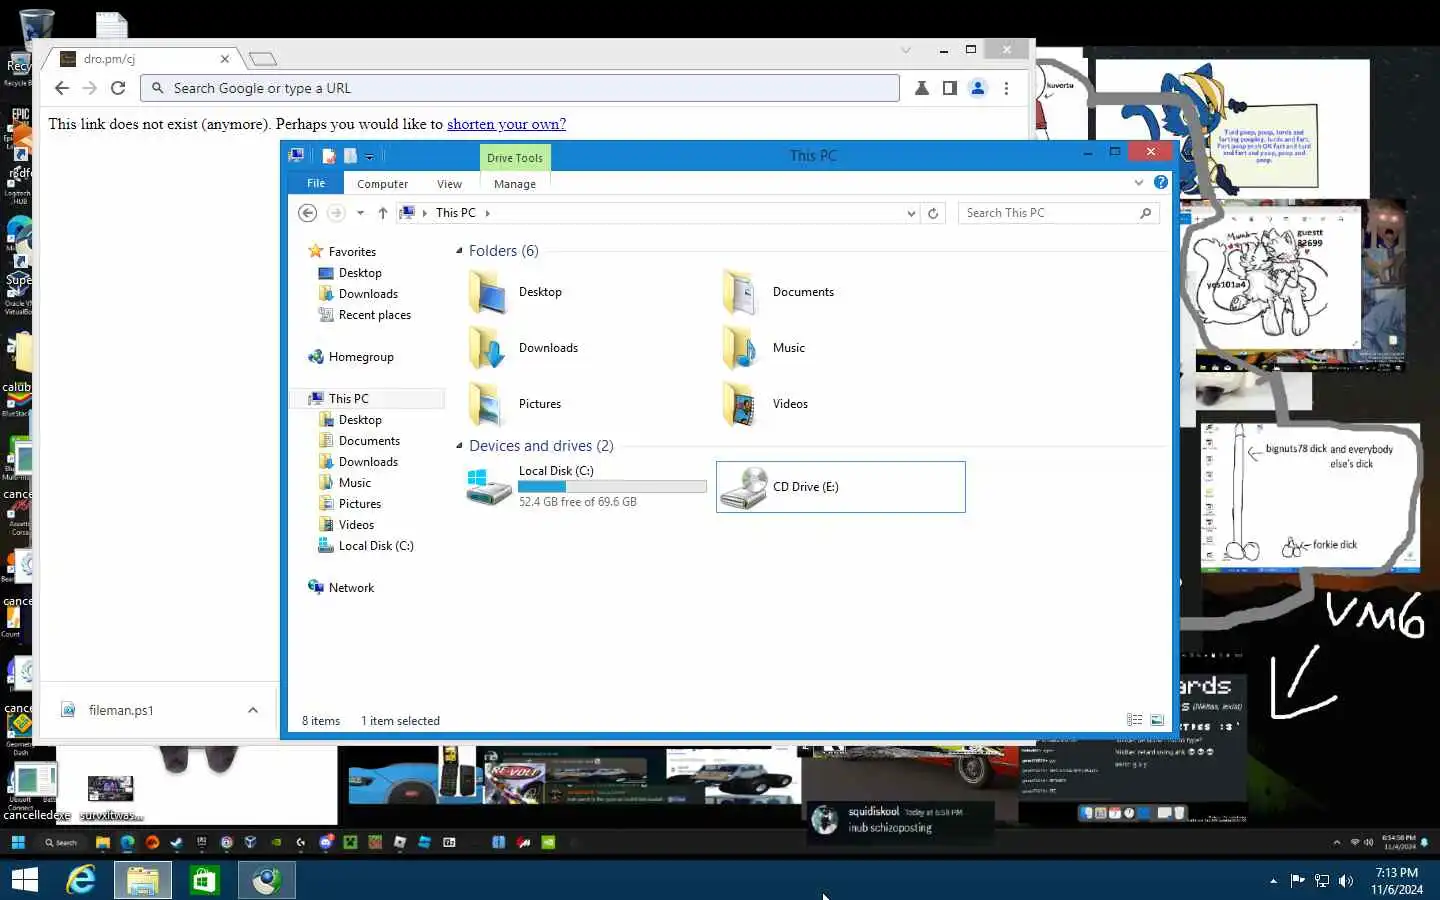The image size is (1440, 900).
Task: Select Favorites in the navigation pane
Action: (352, 252)
